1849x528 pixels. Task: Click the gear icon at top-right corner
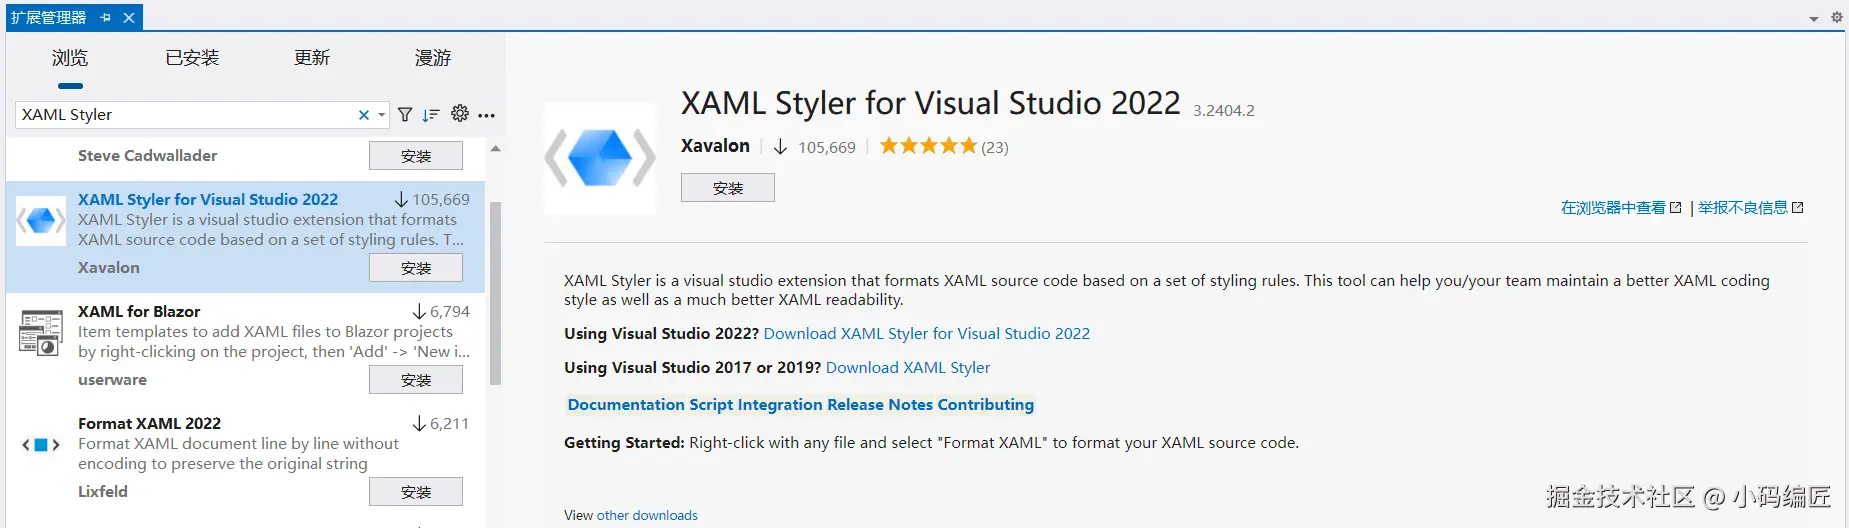[x=1836, y=17]
